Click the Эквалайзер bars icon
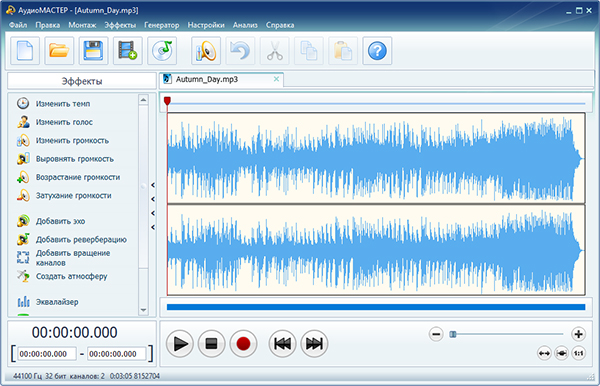600x386 pixels. coord(23,302)
